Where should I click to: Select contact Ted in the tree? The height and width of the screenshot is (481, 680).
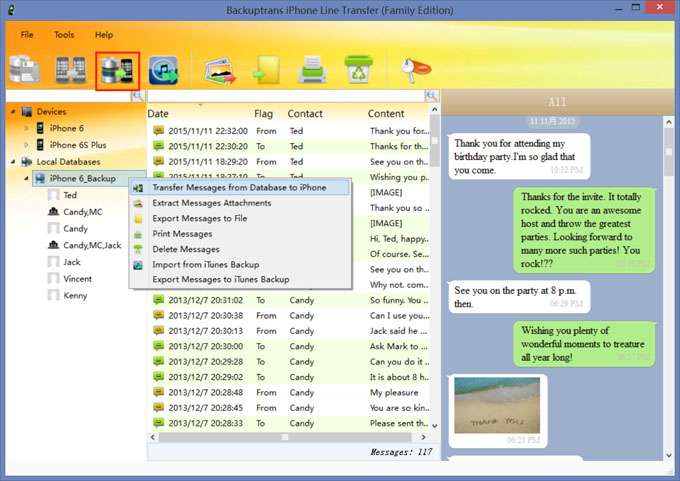click(x=70, y=195)
